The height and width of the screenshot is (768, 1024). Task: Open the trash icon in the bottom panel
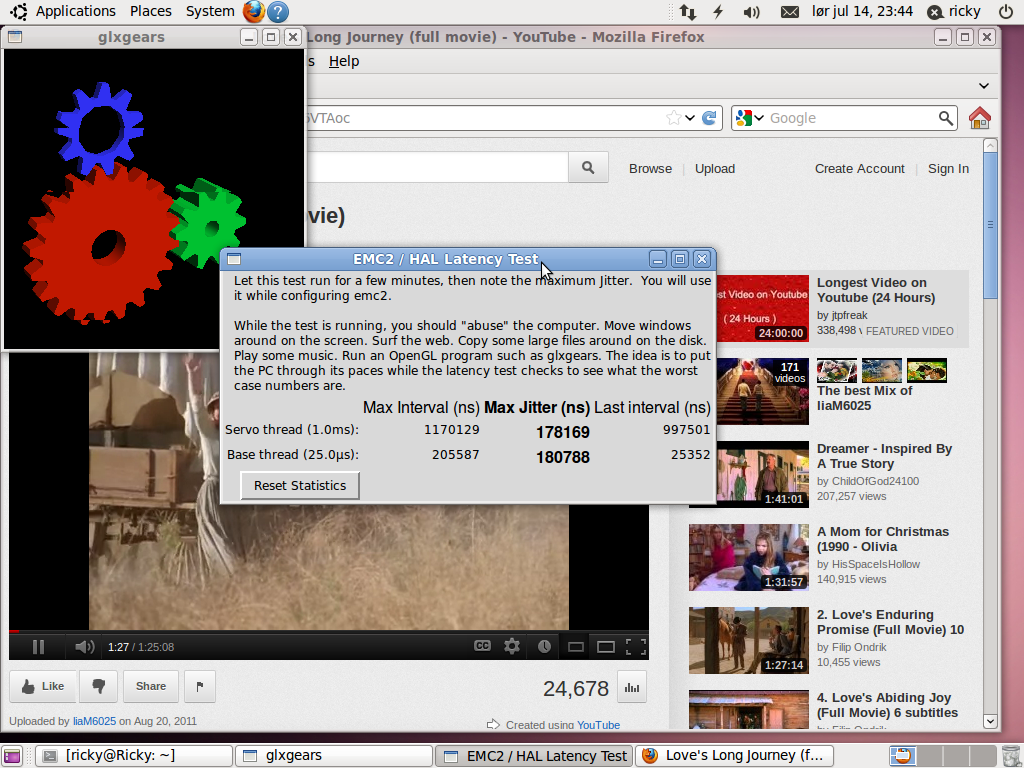(1010, 755)
